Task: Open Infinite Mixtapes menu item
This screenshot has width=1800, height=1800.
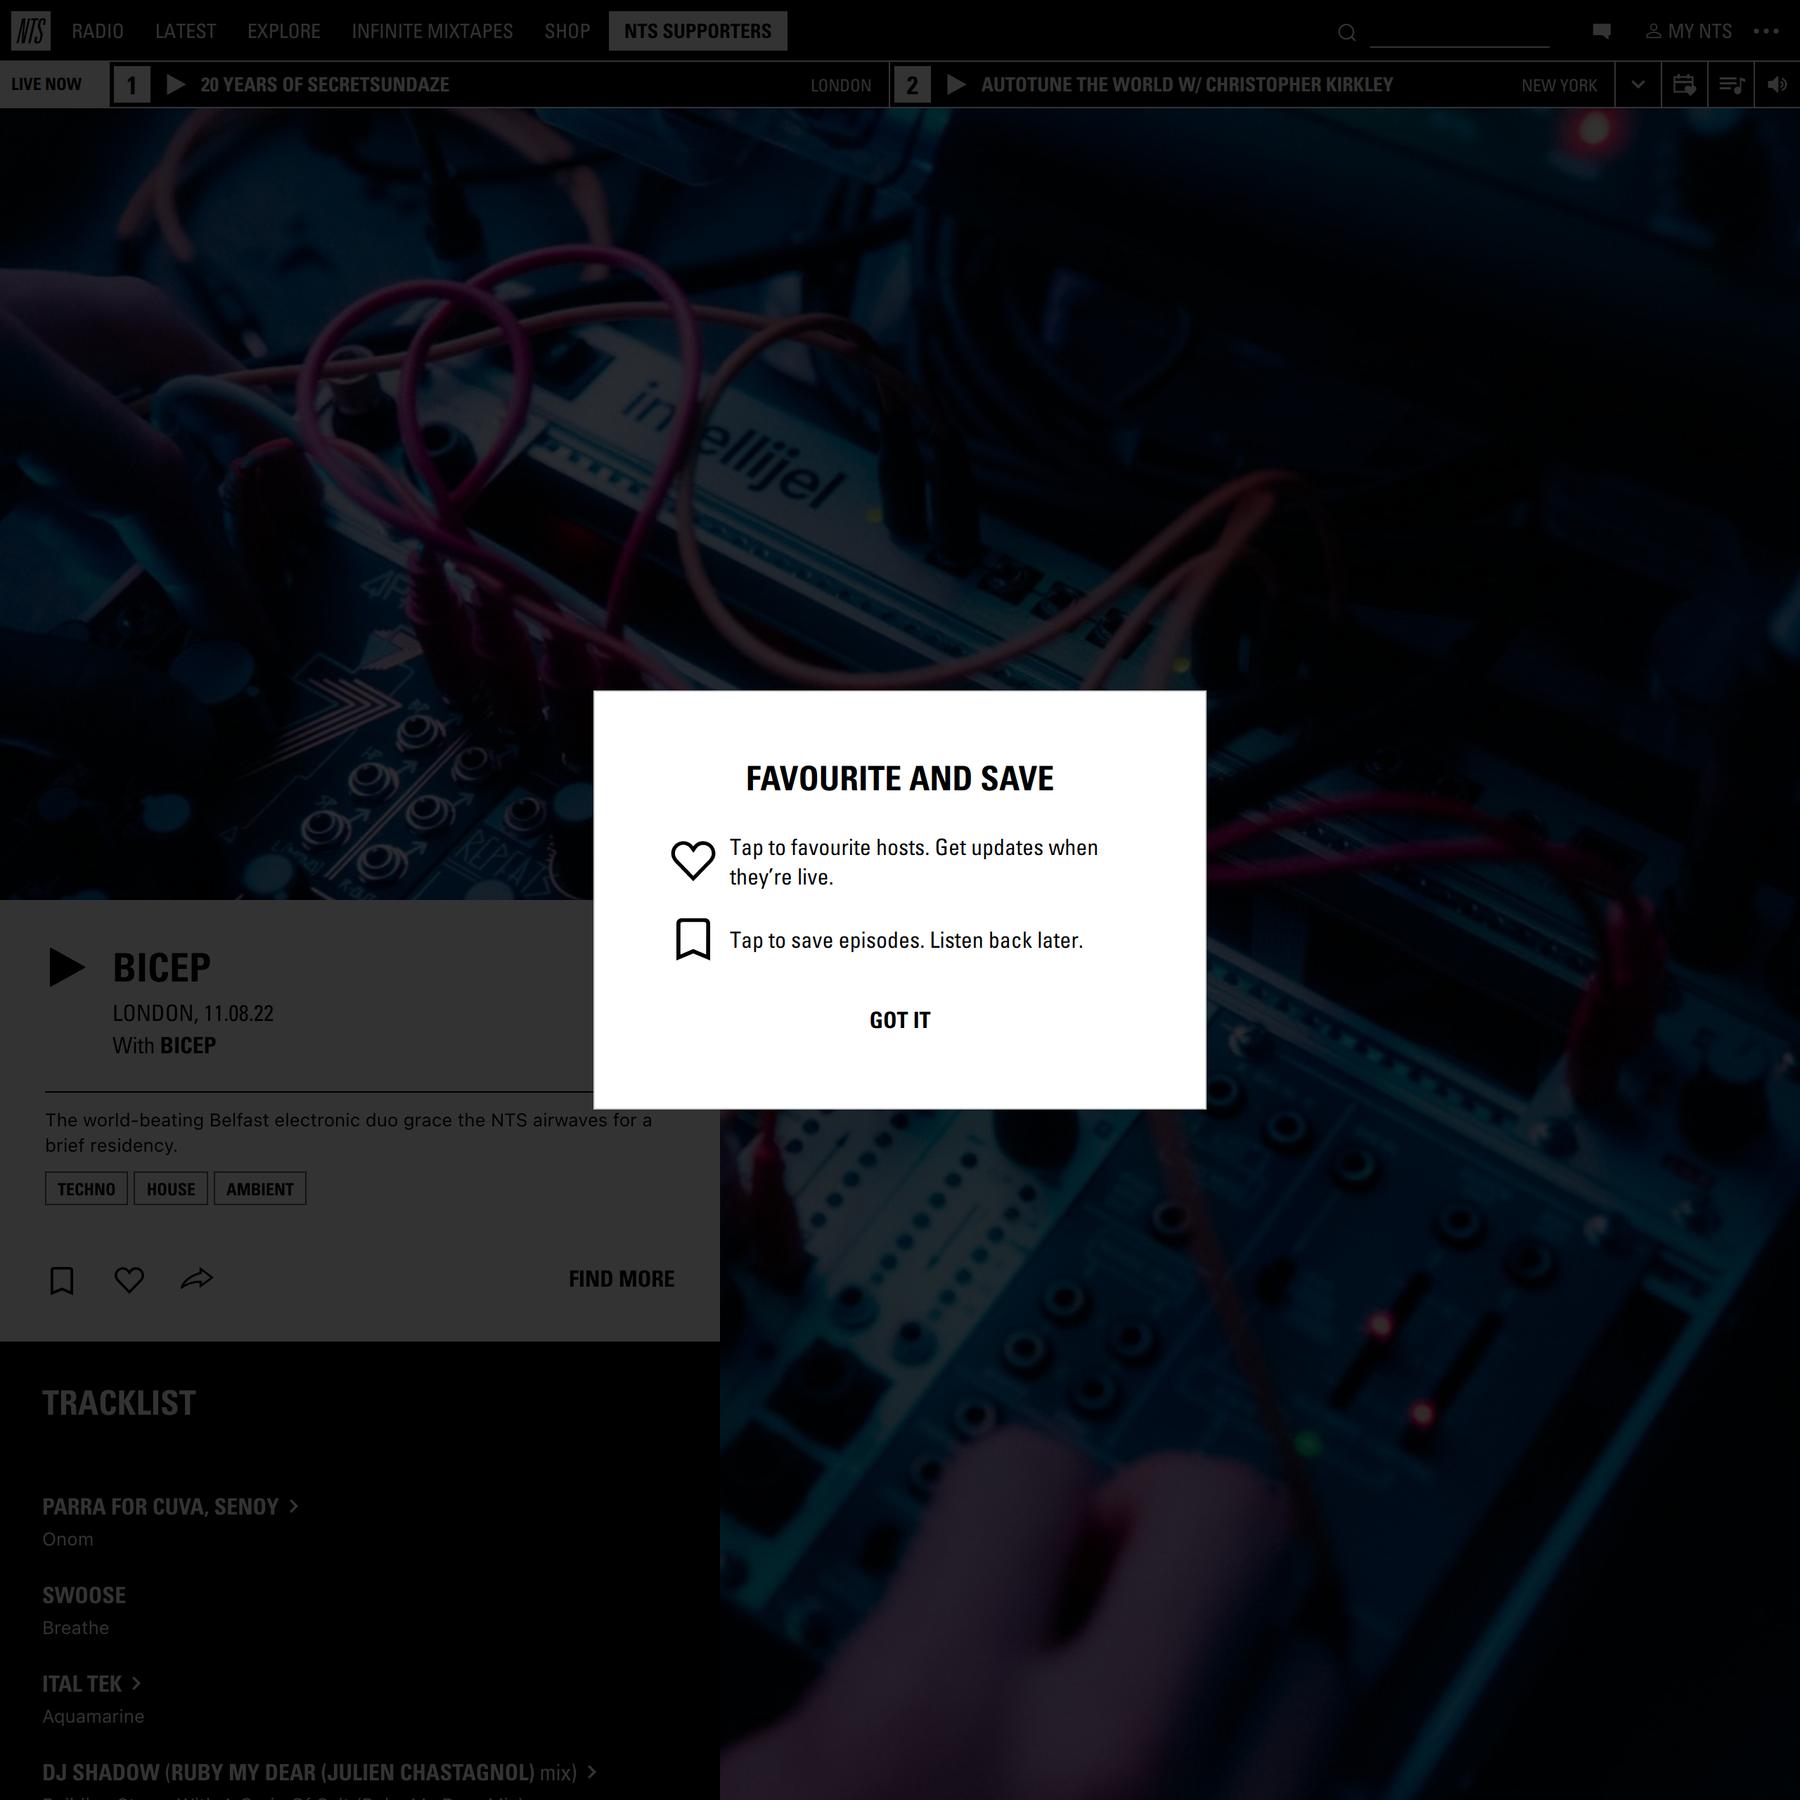Action: pos(432,31)
